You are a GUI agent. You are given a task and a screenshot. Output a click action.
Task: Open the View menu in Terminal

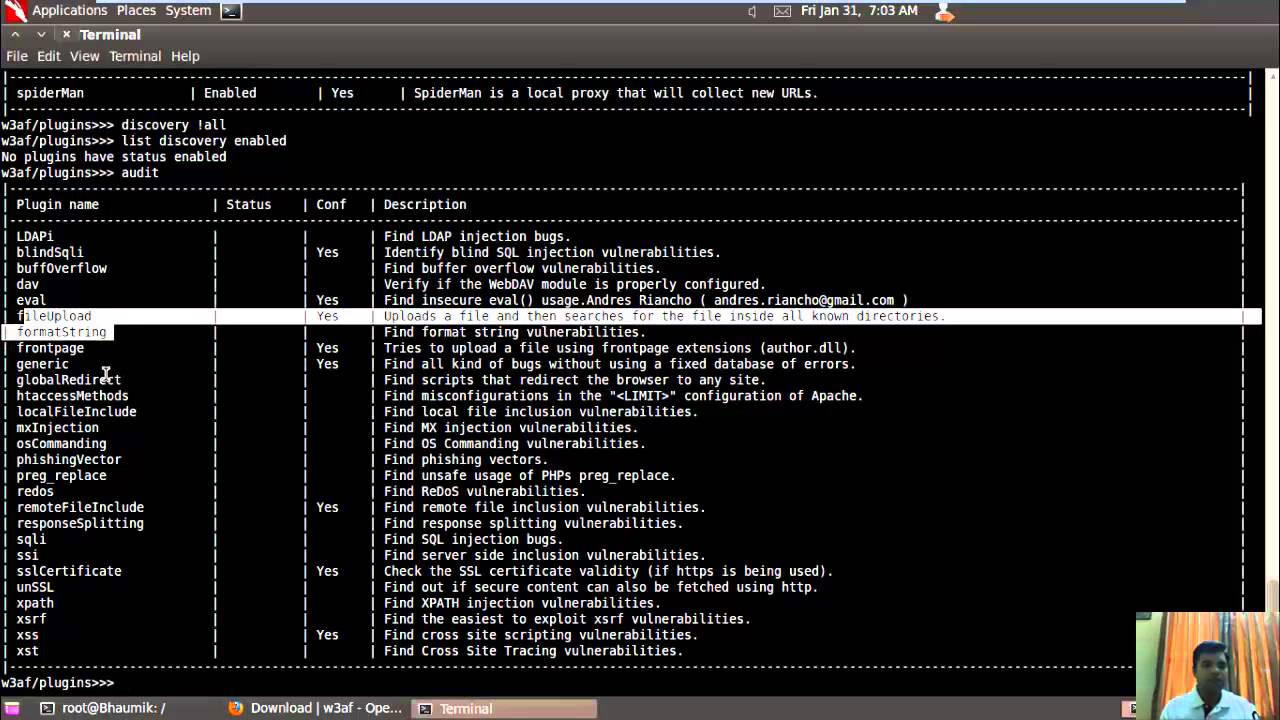(x=85, y=56)
